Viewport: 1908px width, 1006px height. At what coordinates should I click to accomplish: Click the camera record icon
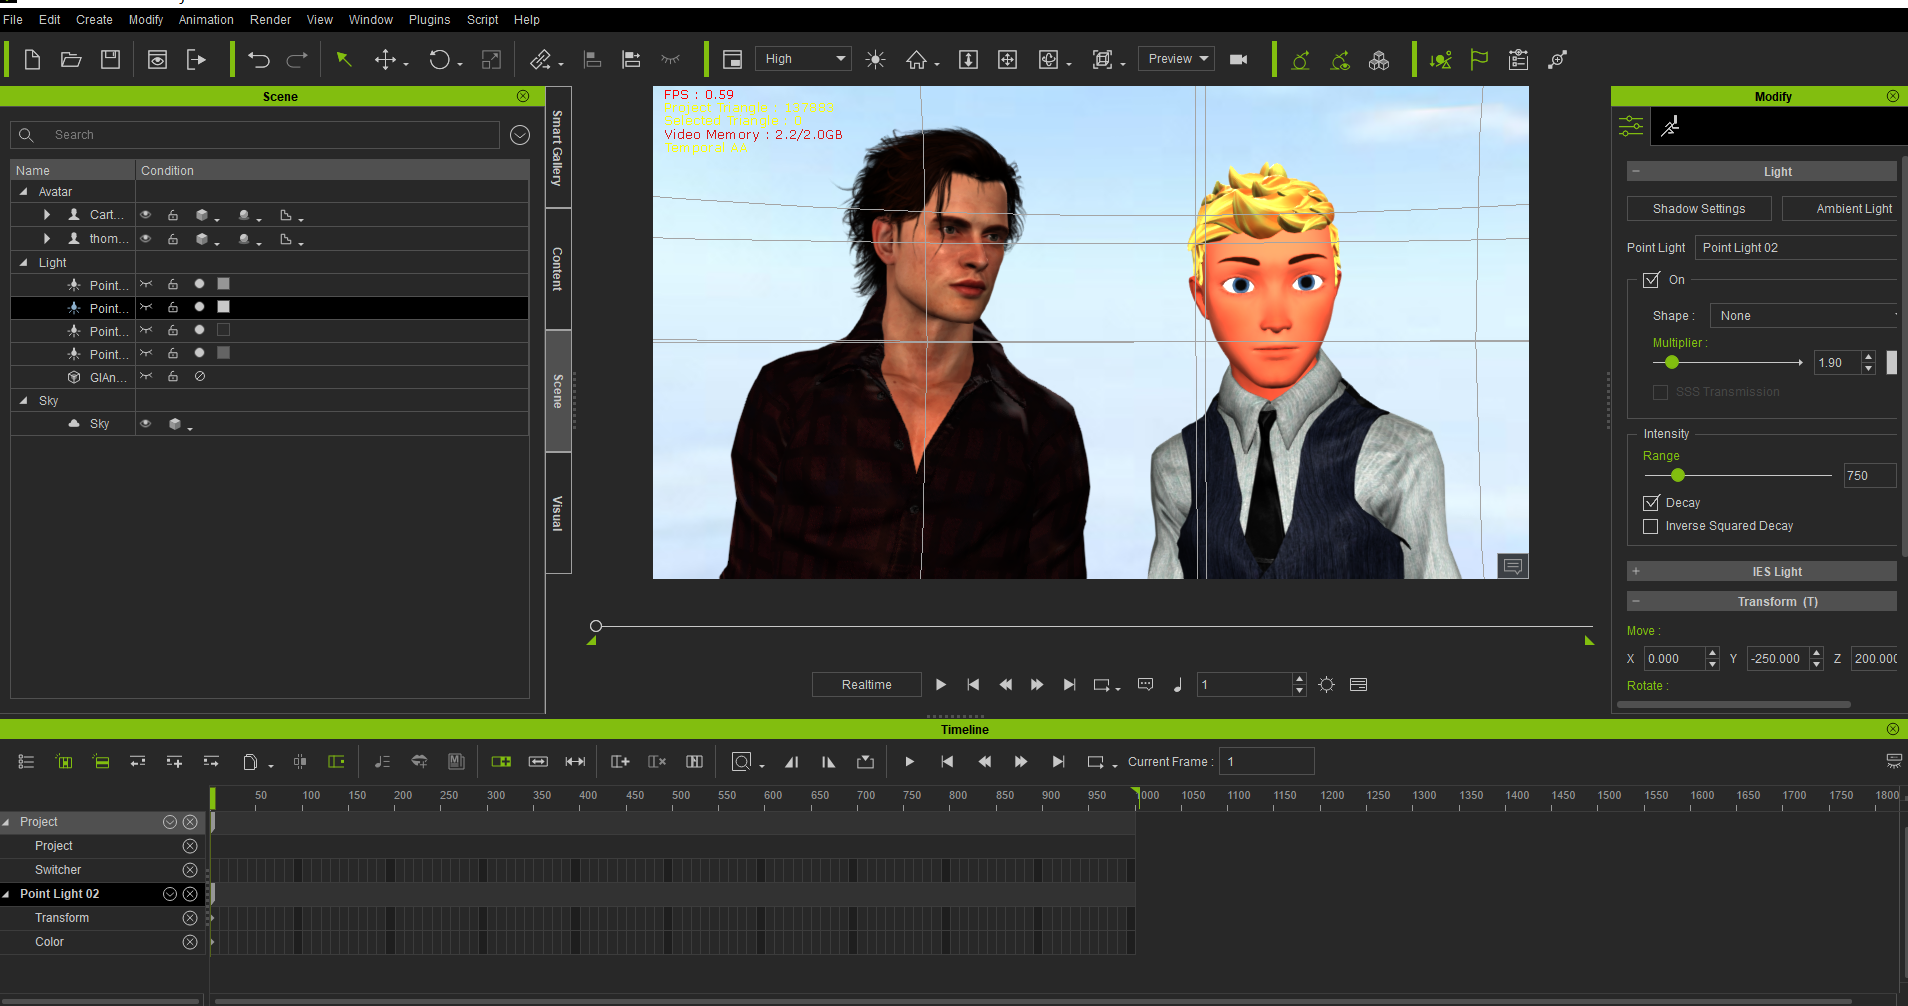[1238, 60]
